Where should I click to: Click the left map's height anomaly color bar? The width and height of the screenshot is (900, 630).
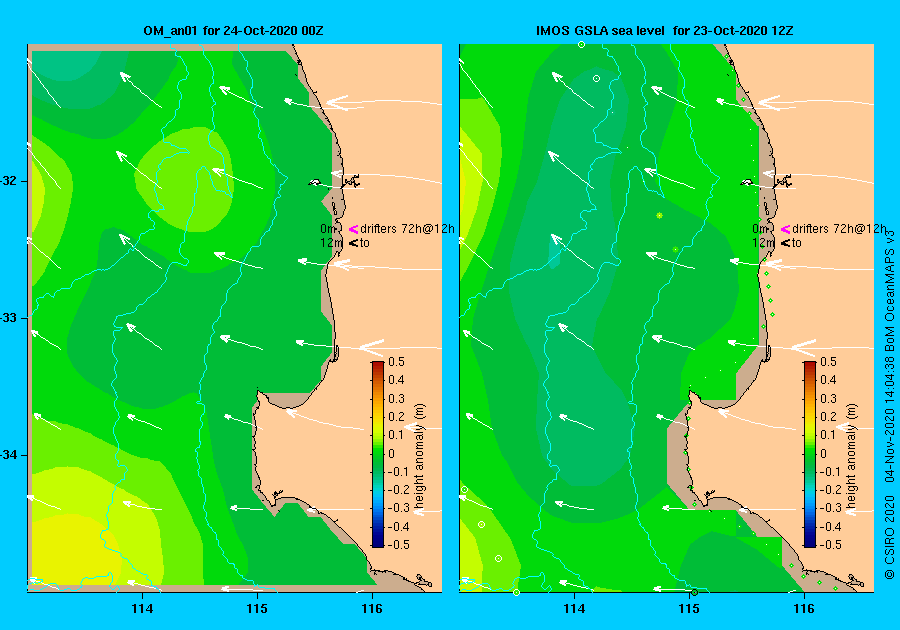[378, 454]
